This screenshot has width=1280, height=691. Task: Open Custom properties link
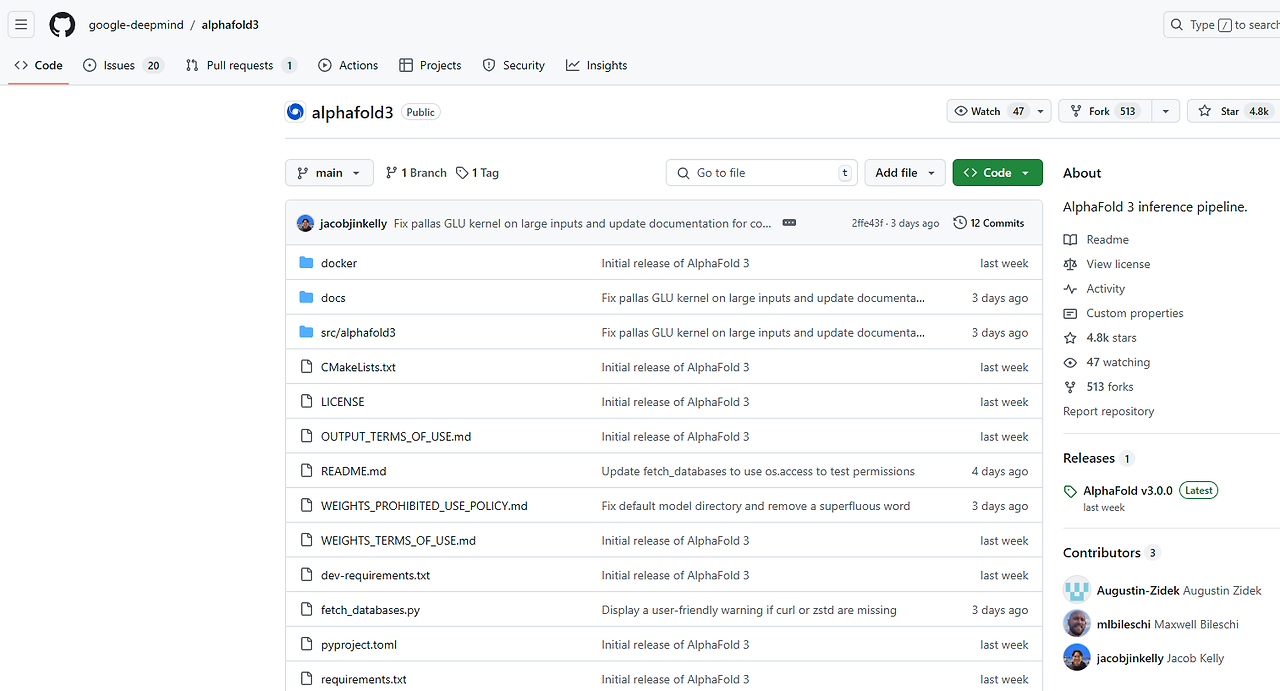[x=1124, y=313]
